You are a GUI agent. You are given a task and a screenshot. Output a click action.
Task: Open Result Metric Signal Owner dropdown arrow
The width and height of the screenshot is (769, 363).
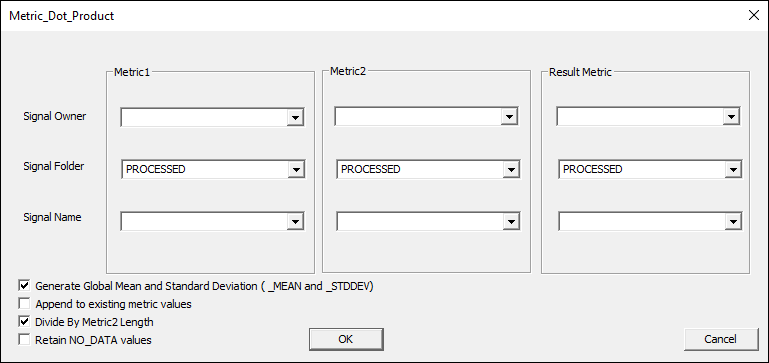(731, 117)
